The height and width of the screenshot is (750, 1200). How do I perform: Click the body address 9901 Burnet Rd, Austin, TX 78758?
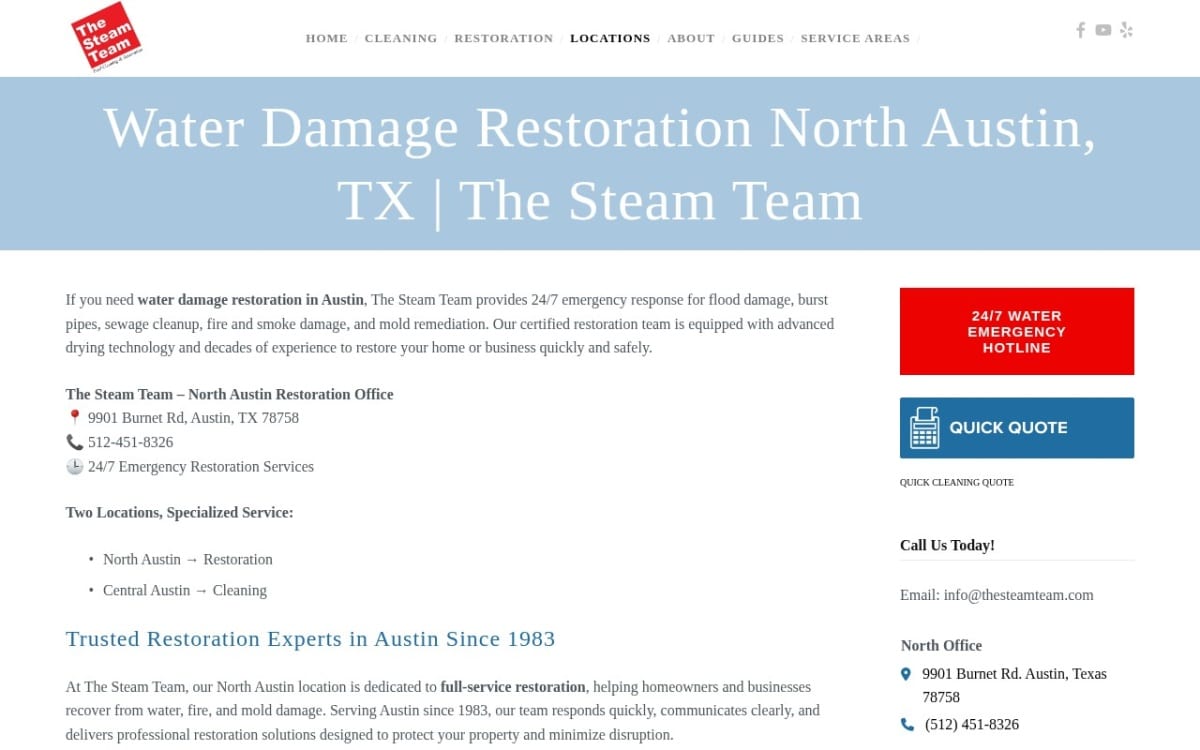pos(193,418)
